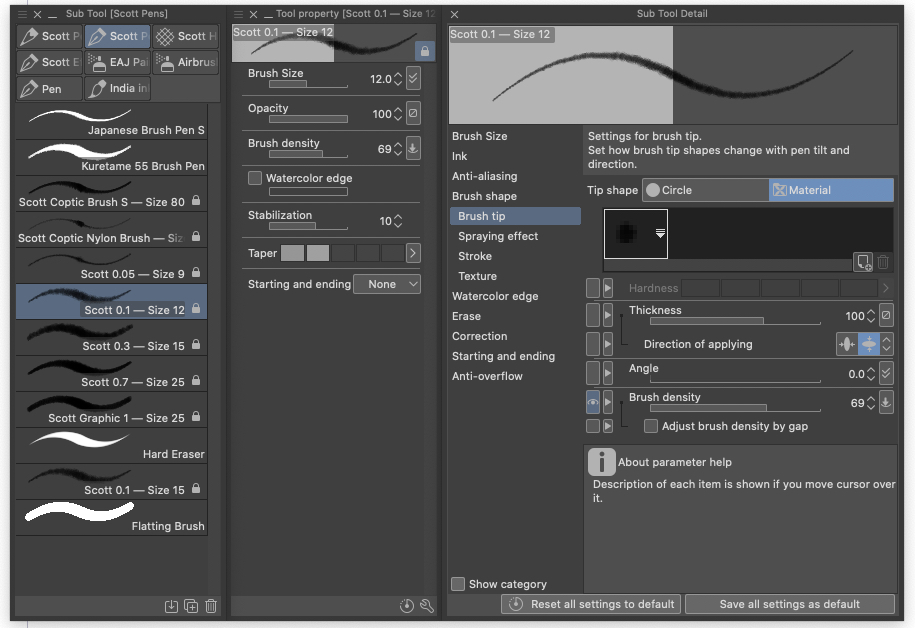The width and height of the screenshot is (915, 628).
Task: Open the Spraying effect category
Action: [498, 236]
